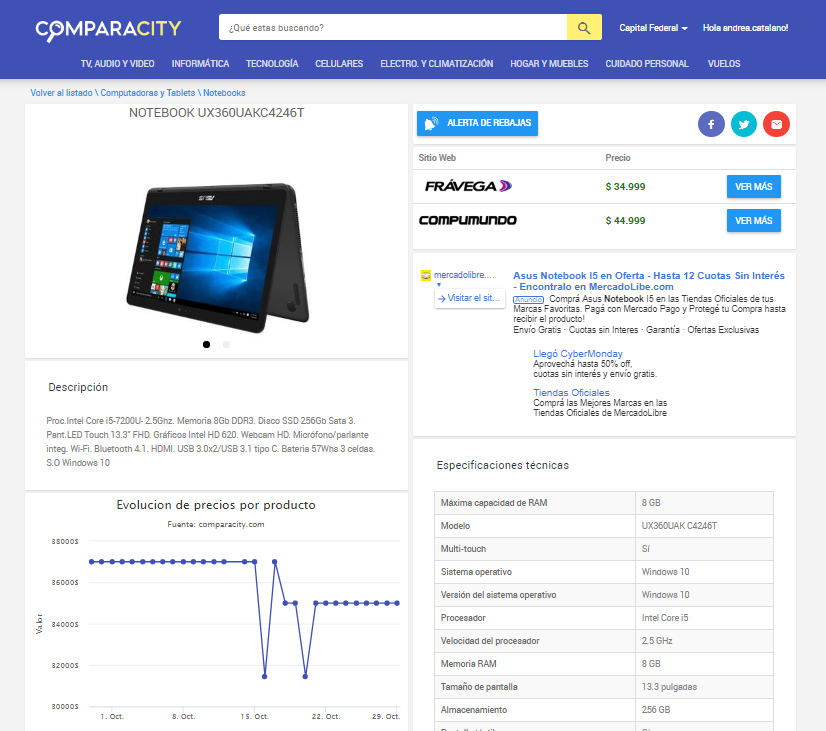Image resolution: width=826 pixels, height=731 pixels.
Task: Click the last data point near 29. Oct.
Action: (397, 603)
